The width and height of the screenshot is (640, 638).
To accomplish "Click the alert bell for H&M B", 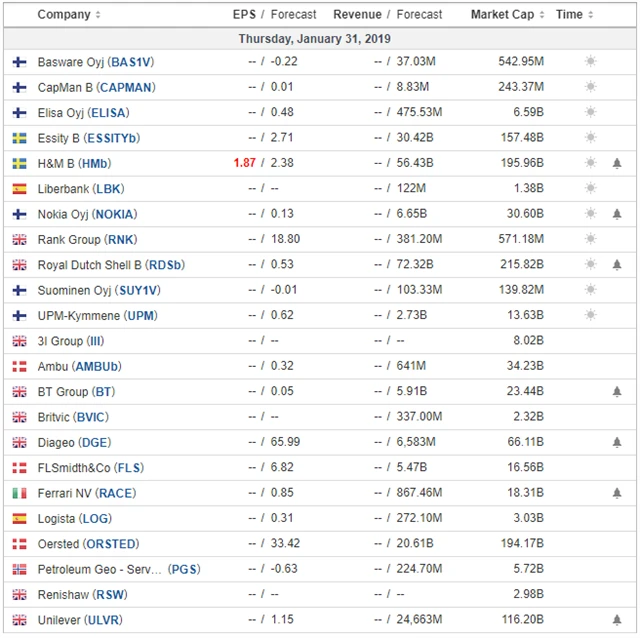I will click(x=617, y=163).
